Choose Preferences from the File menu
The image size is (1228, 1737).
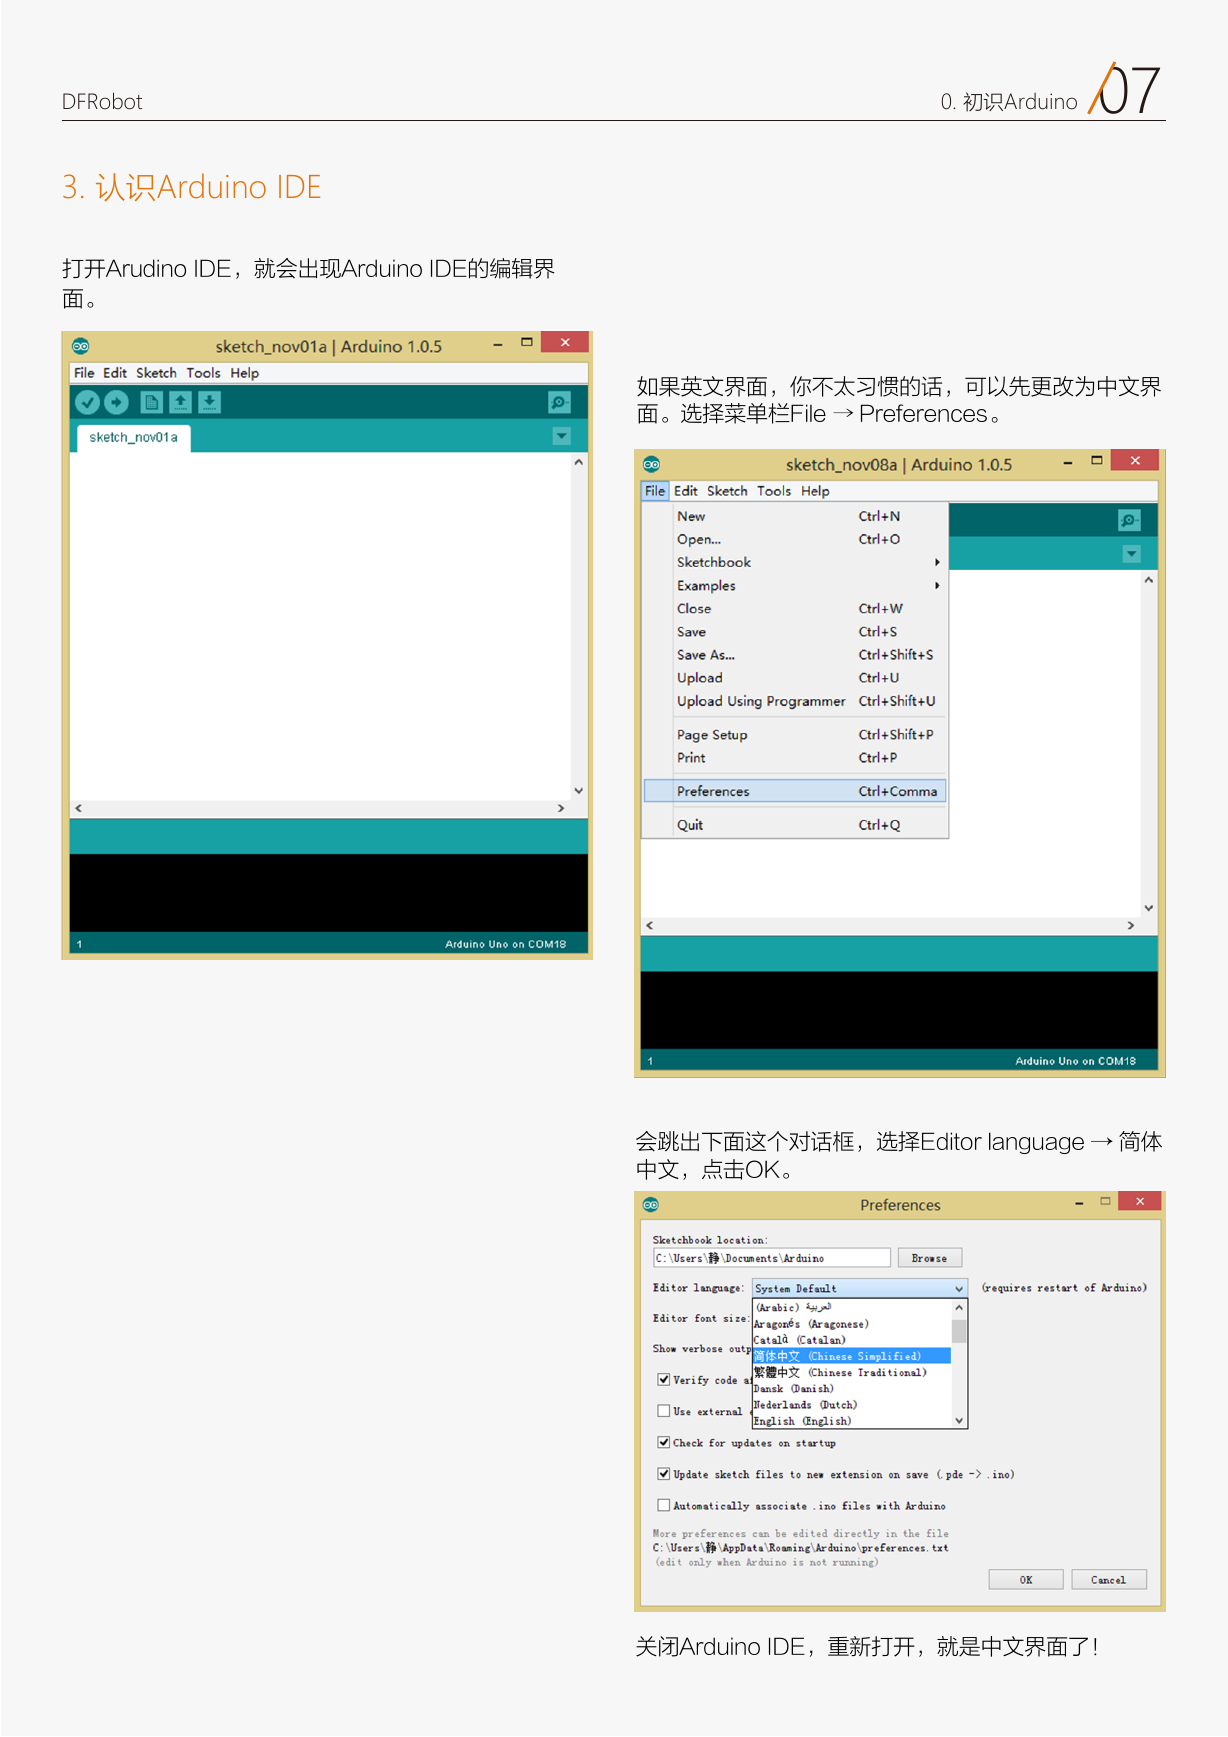795,791
